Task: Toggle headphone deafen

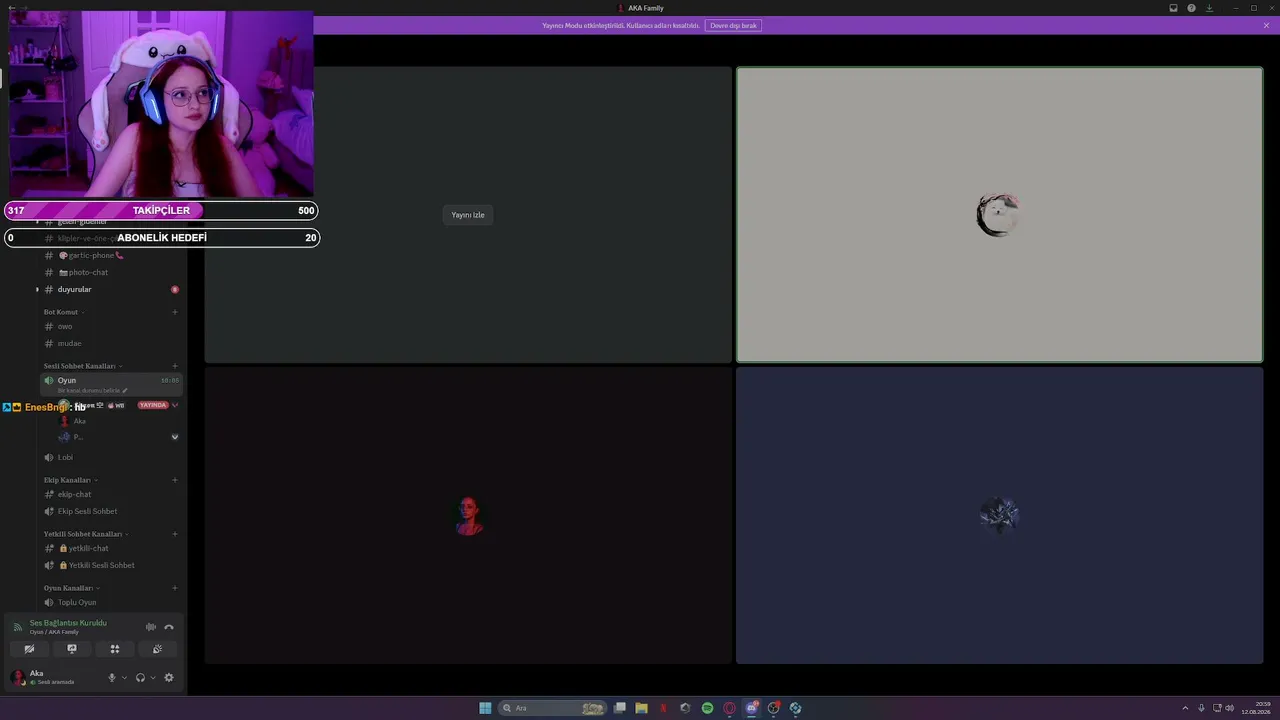Action: tap(140, 677)
